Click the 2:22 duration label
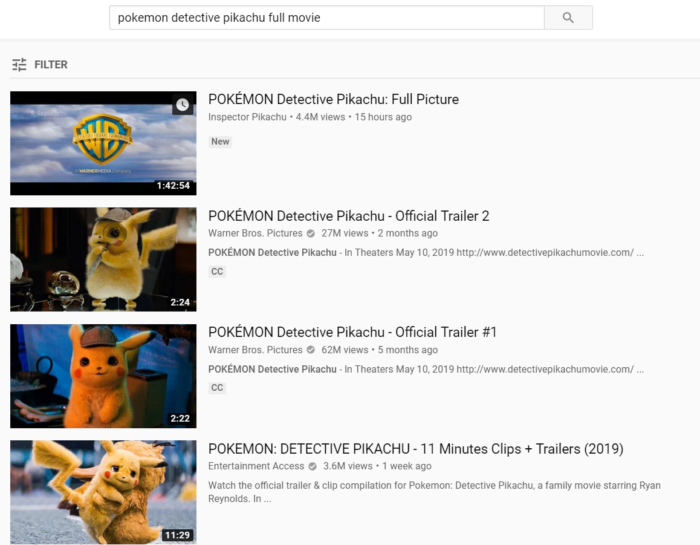The width and height of the screenshot is (700, 545). pyautogui.click(x=180, y=419)
